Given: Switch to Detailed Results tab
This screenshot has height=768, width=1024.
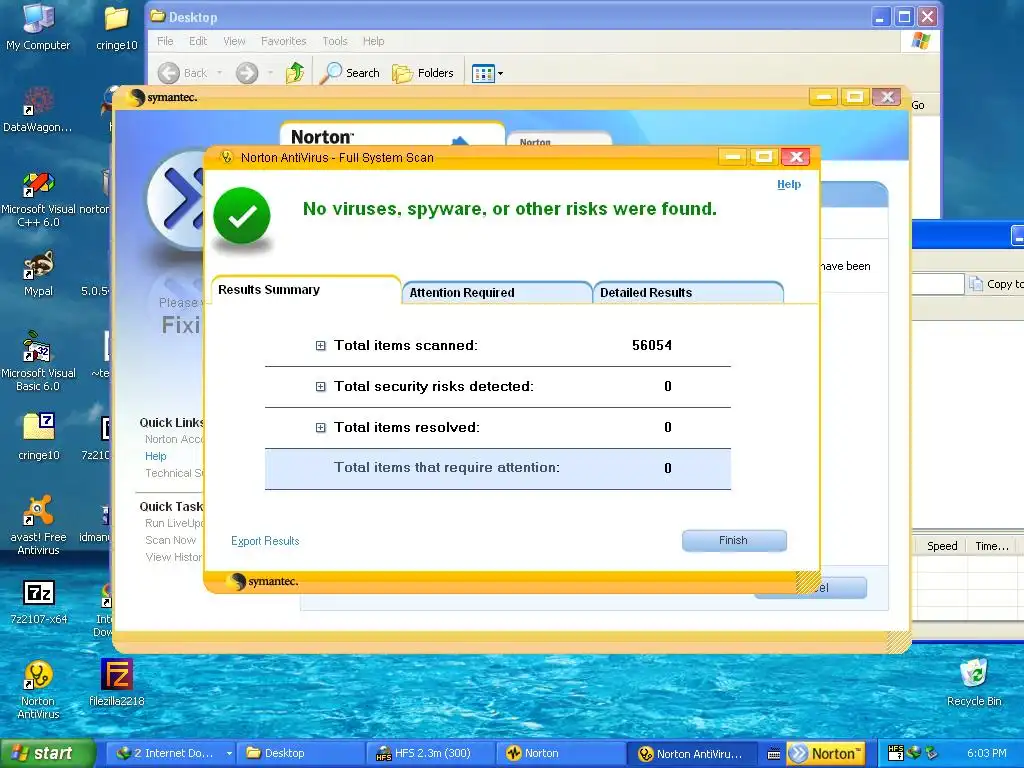Looking at the screenshot, I should (x=688, y=293).
